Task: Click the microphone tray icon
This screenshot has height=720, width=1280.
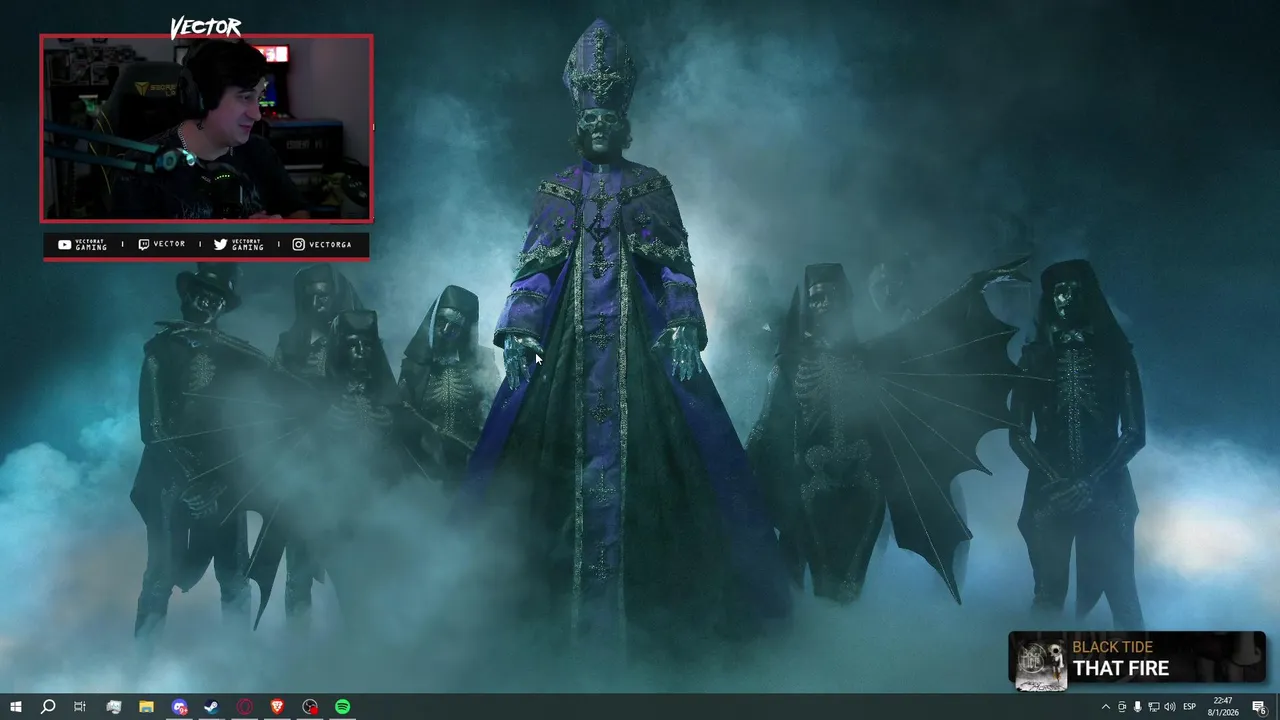Action: (x=1137, y=707)
